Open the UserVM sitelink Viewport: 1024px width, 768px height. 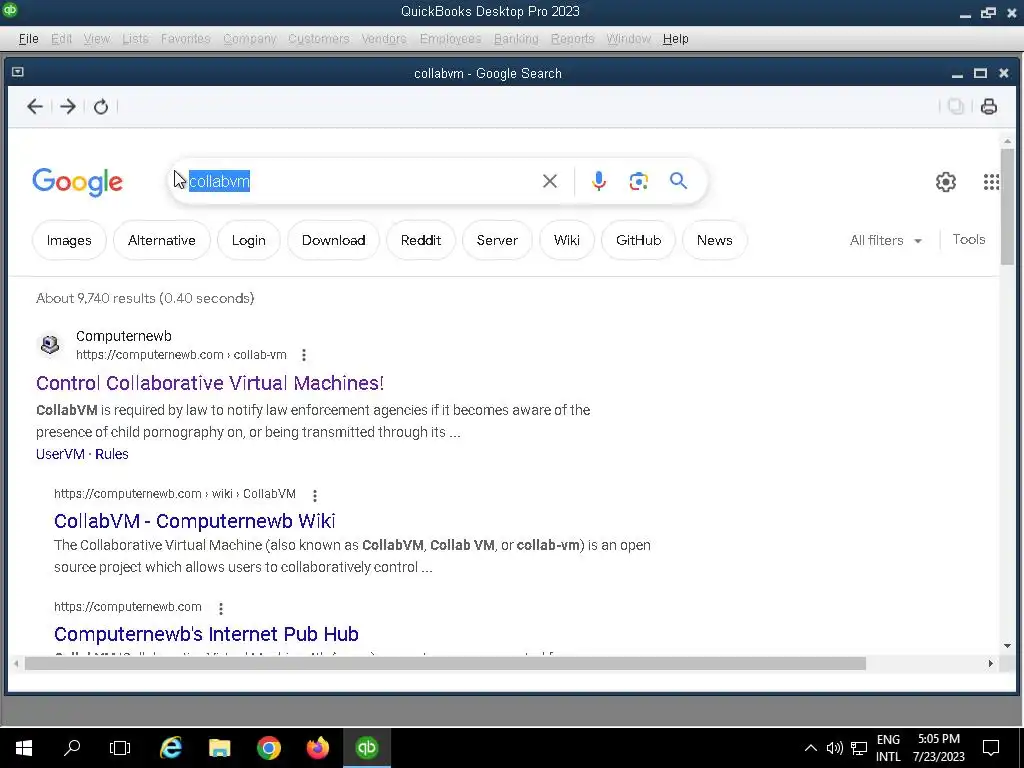click(x=60, y=454)
